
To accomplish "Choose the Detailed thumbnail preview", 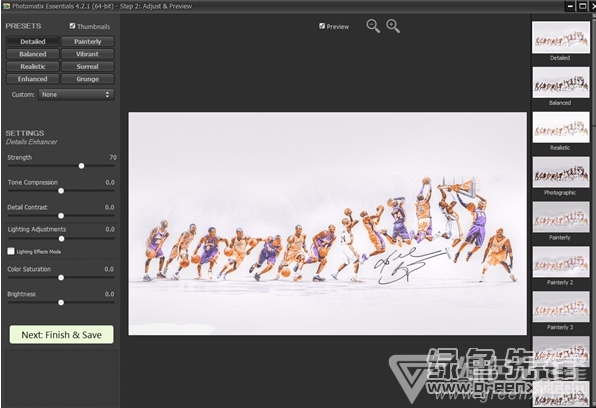I will point(561,38).
